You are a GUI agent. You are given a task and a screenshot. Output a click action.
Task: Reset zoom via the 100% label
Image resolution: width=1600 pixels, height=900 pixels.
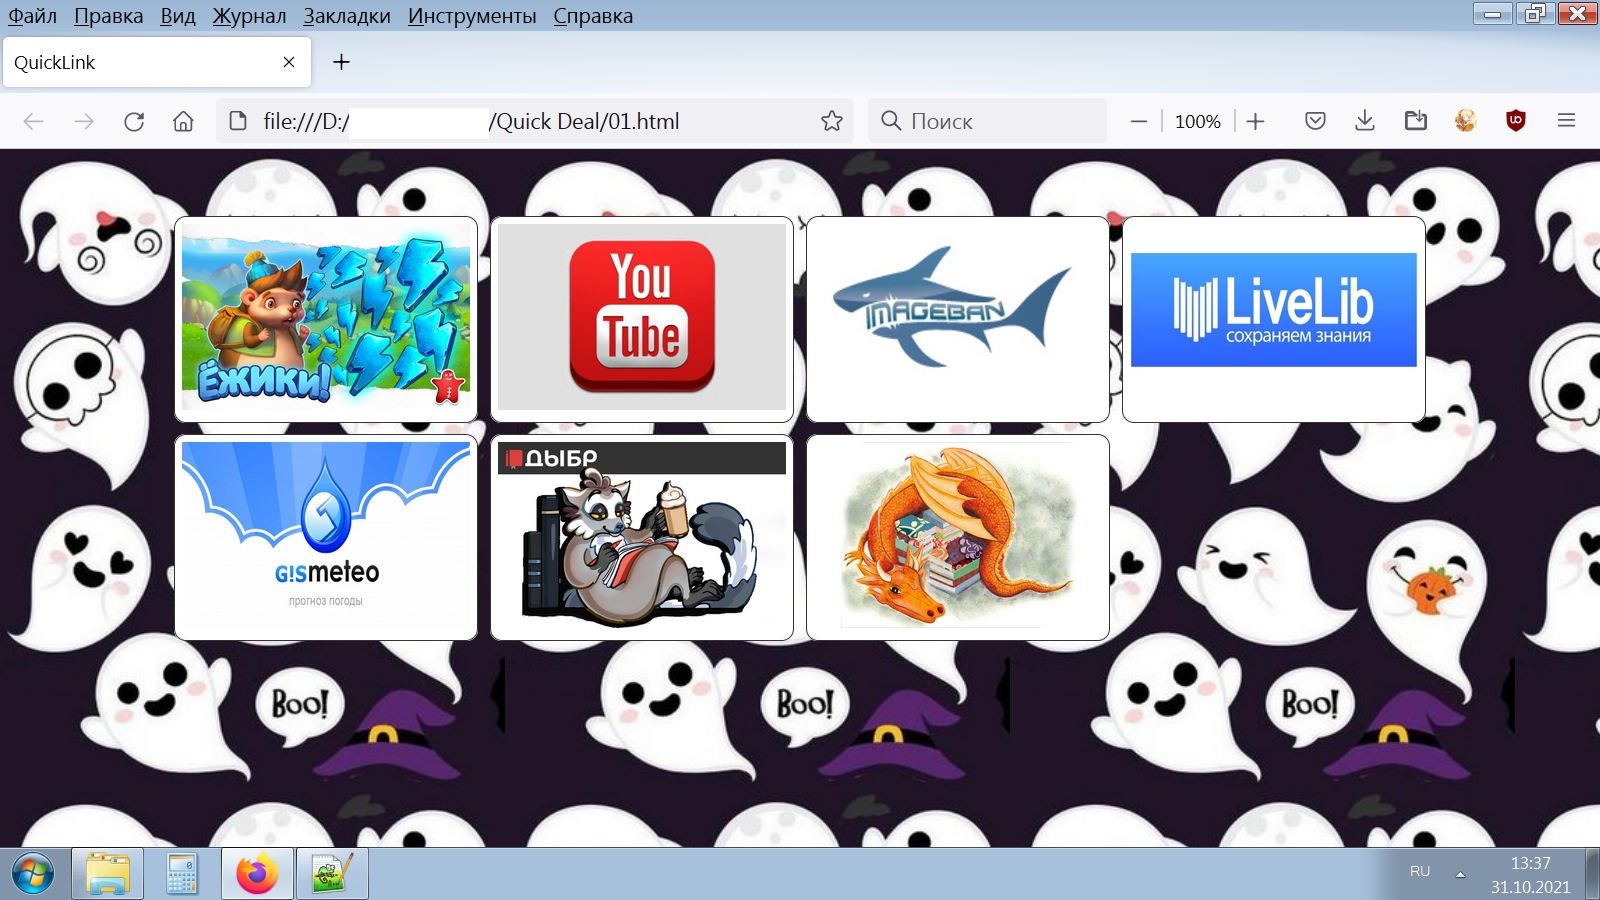pyautogui.click(x=1197, y=121)
